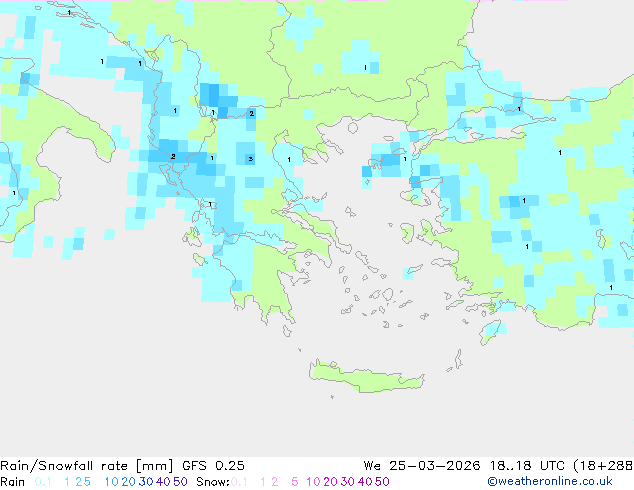Select the rain legend value 20
This screenshot has width=634, height=490.
[129, 482]
